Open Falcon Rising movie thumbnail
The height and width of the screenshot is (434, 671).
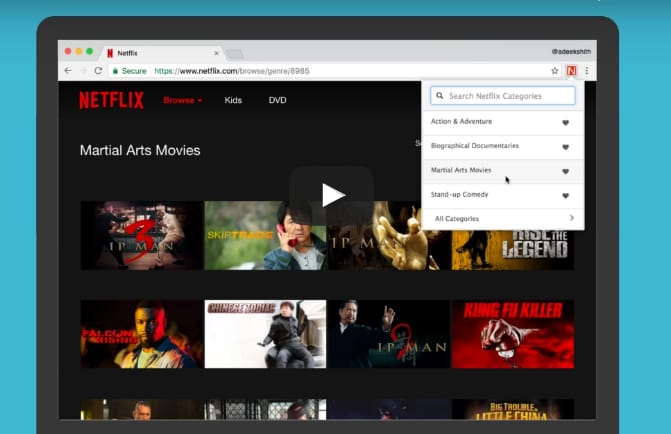[x=142, y=334]
